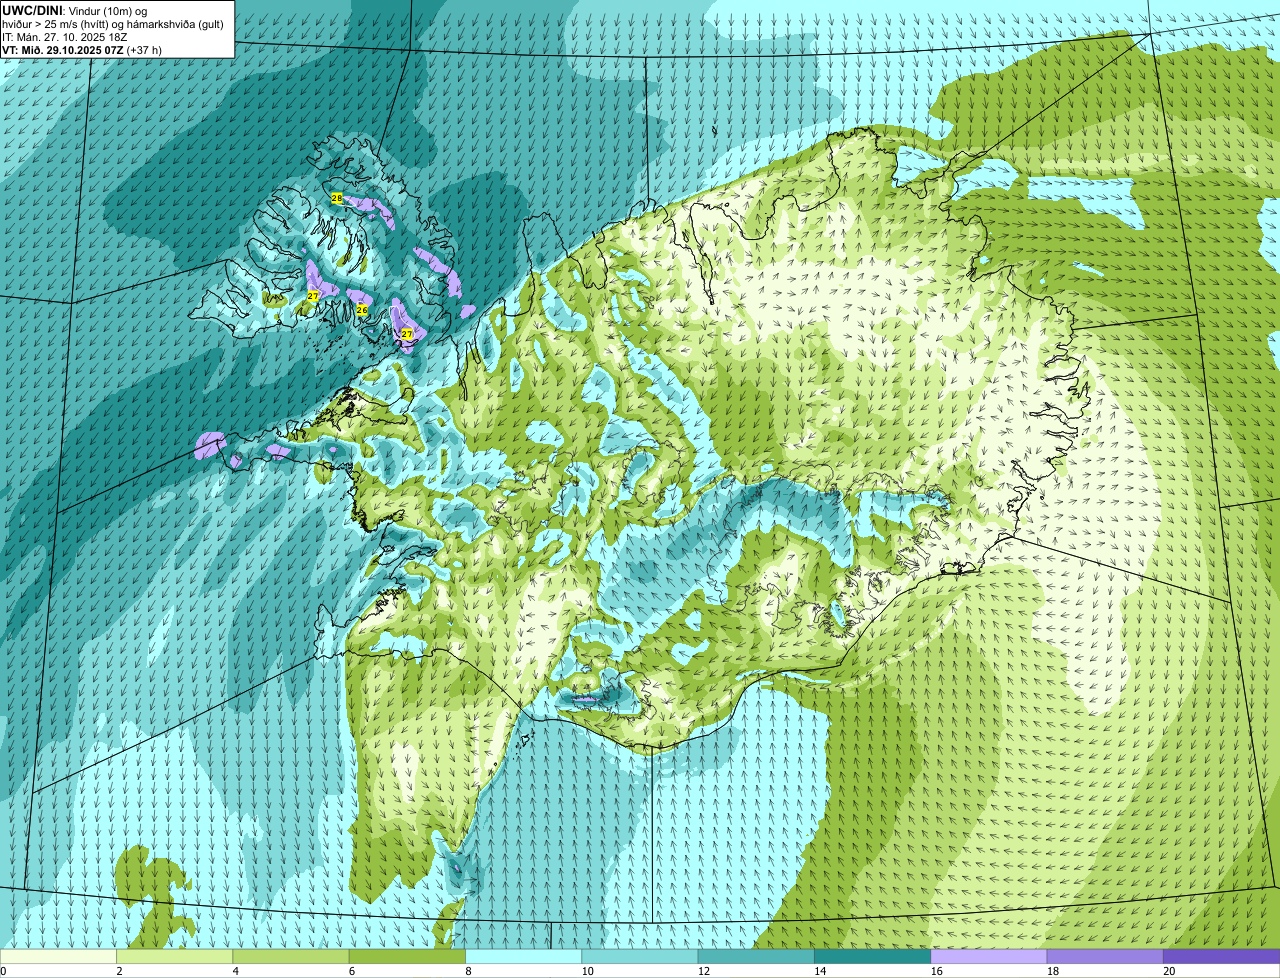Click the 2–4 light yellow-green legend band
Viewport: 1280px width, 978px height.
pos(175,956)
